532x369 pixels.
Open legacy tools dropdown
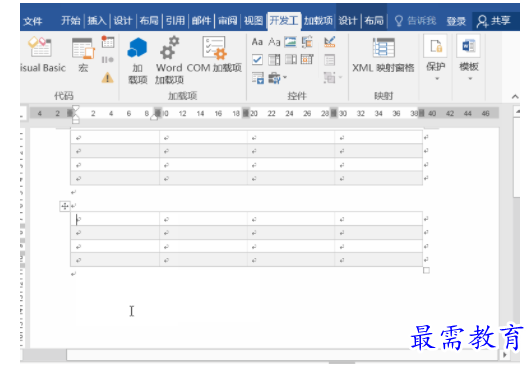(278, 78)
